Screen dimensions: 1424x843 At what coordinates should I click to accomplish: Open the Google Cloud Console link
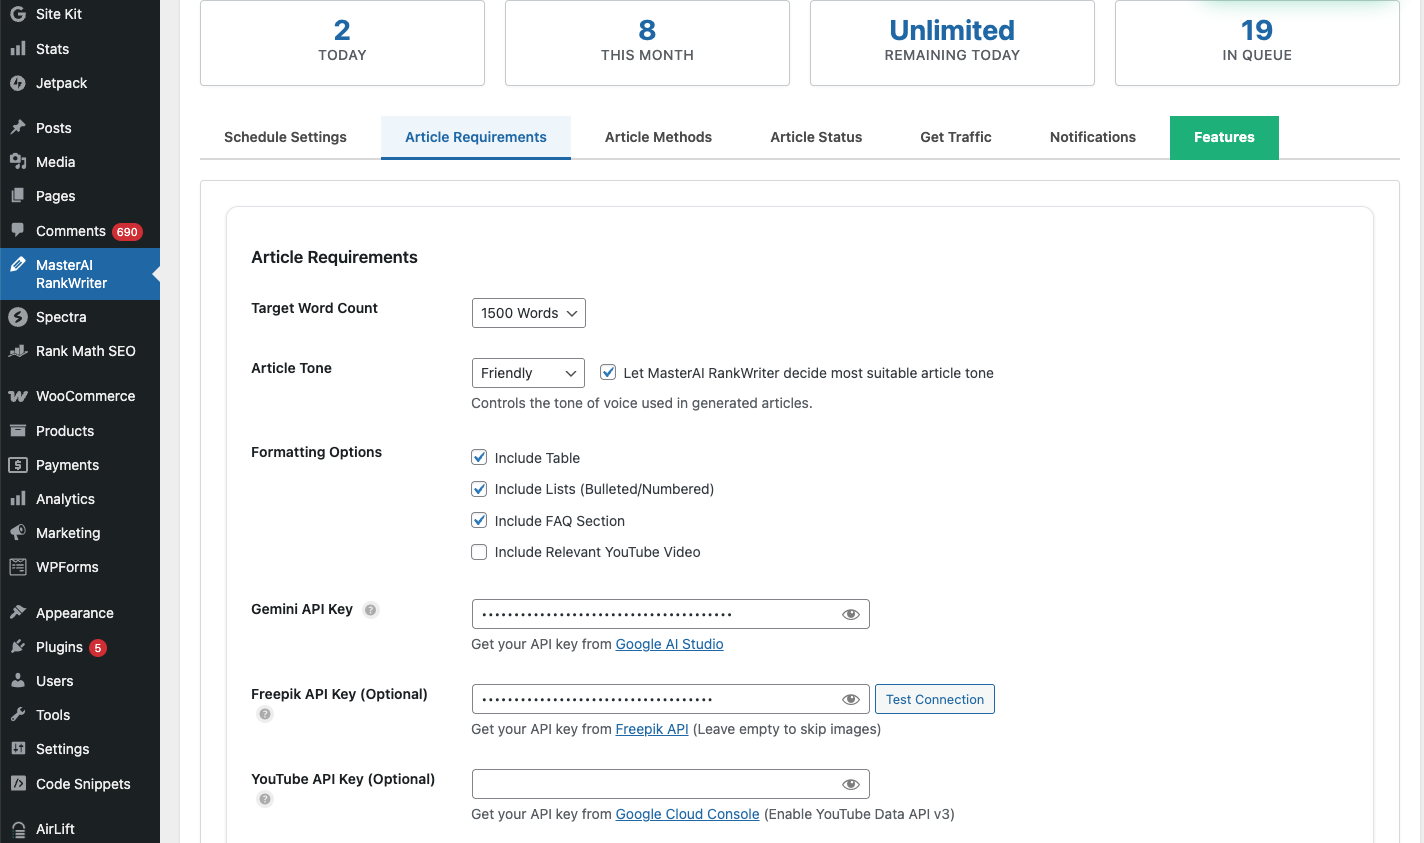click(x=687, y=814)
